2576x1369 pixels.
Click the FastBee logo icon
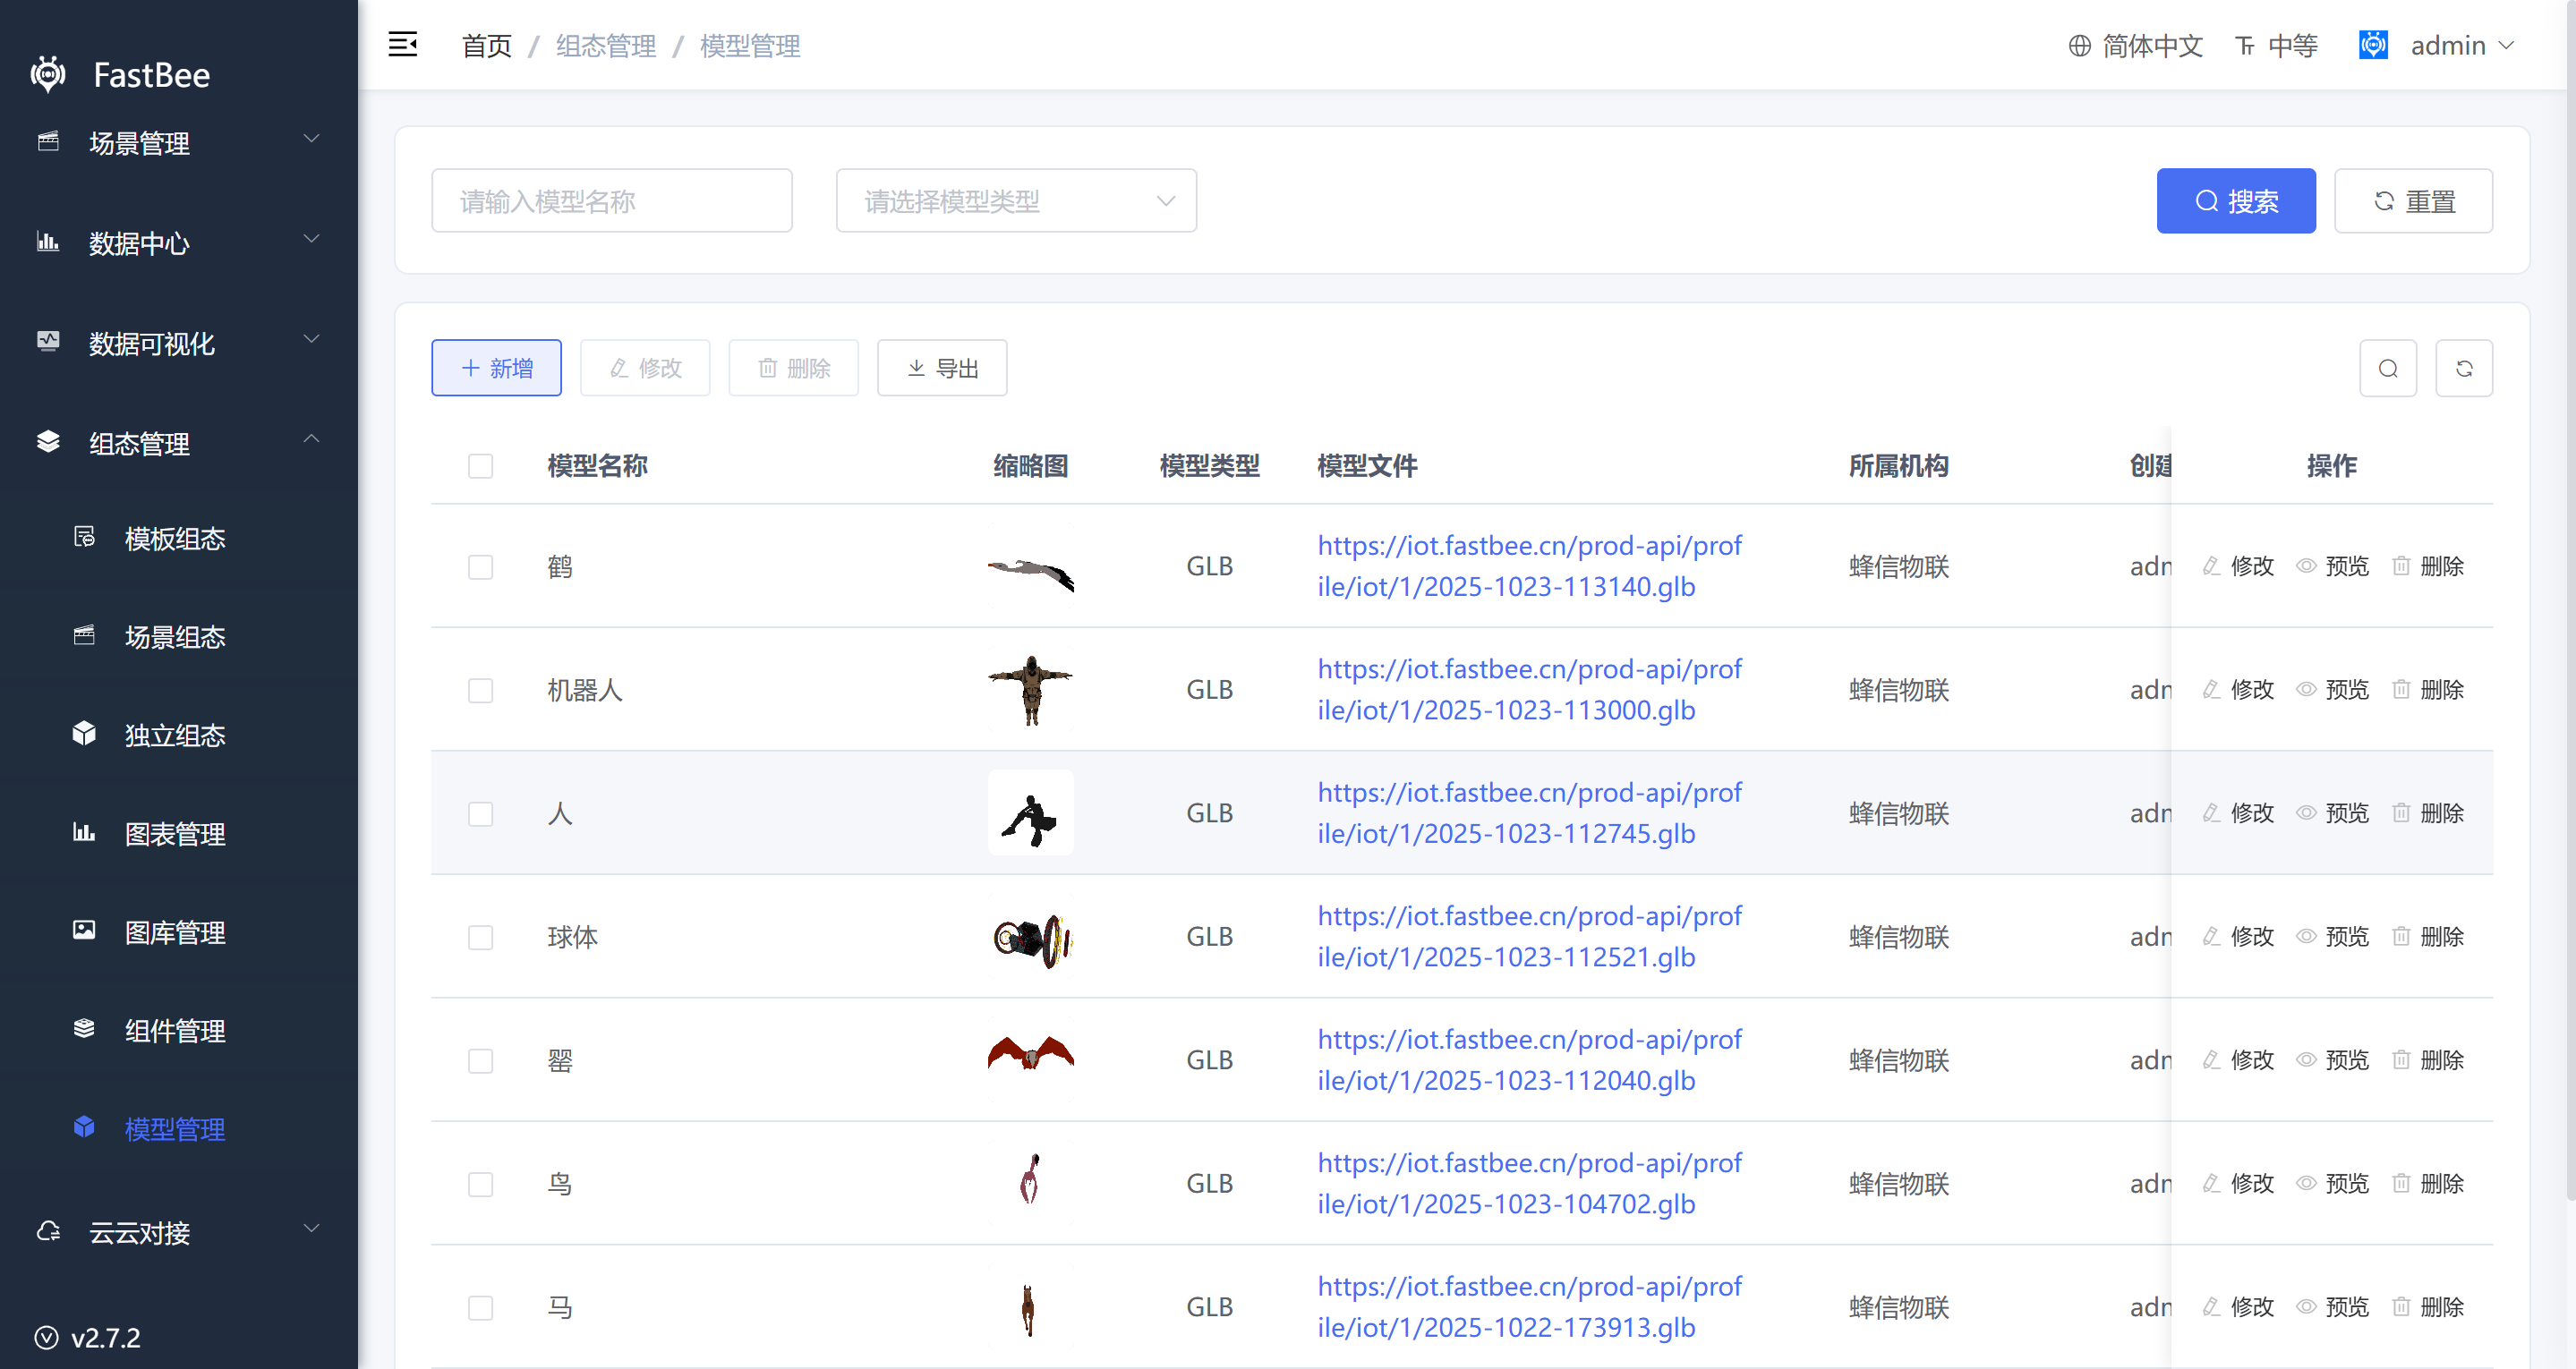[48, 74]
